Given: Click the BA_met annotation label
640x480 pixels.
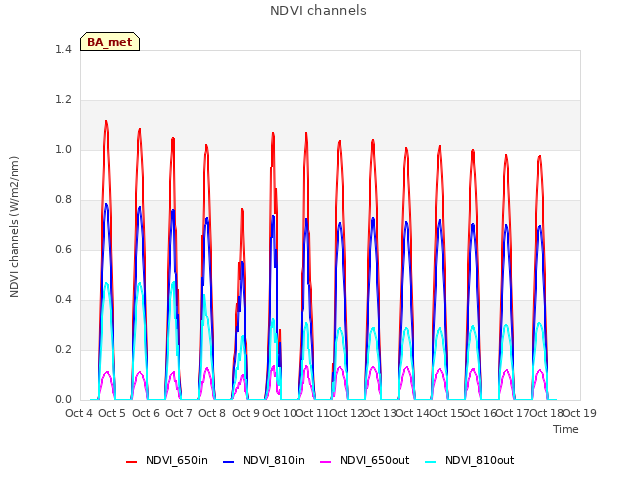Looking at the screenshot, I should [x=110, y=42].
